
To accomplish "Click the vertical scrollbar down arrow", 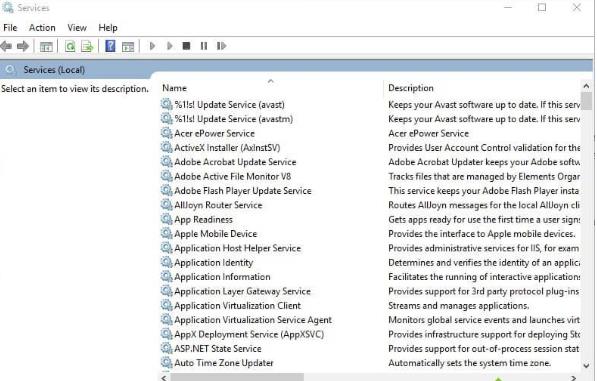I will pos(586,365).
